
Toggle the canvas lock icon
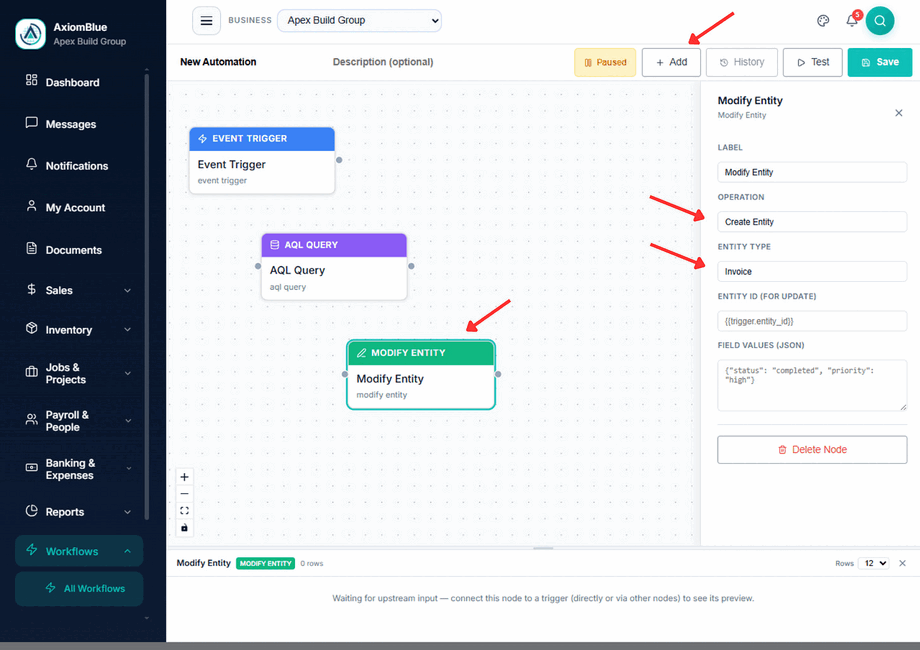click(x=184, y=528)
